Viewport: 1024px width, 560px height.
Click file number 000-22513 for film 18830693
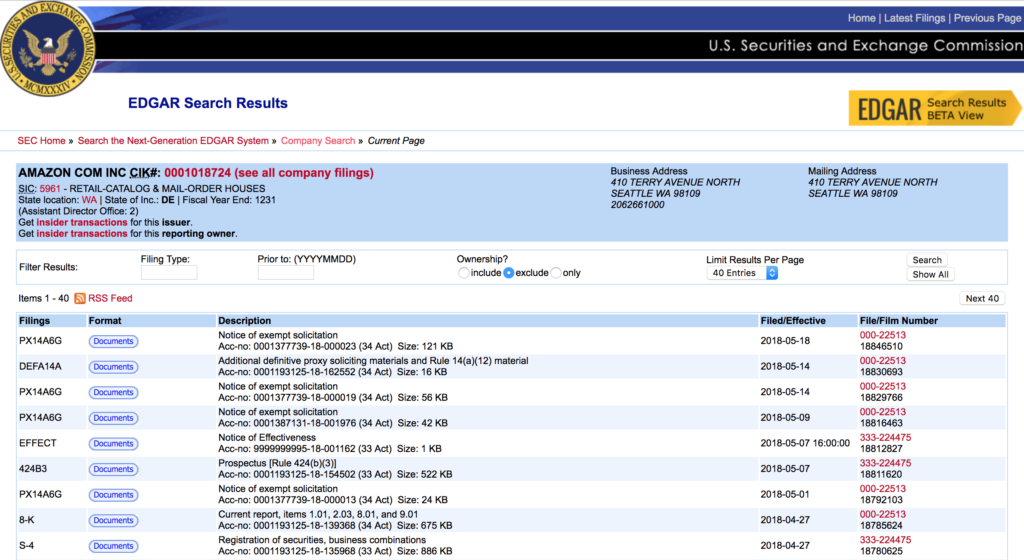[x=882, y=361]
